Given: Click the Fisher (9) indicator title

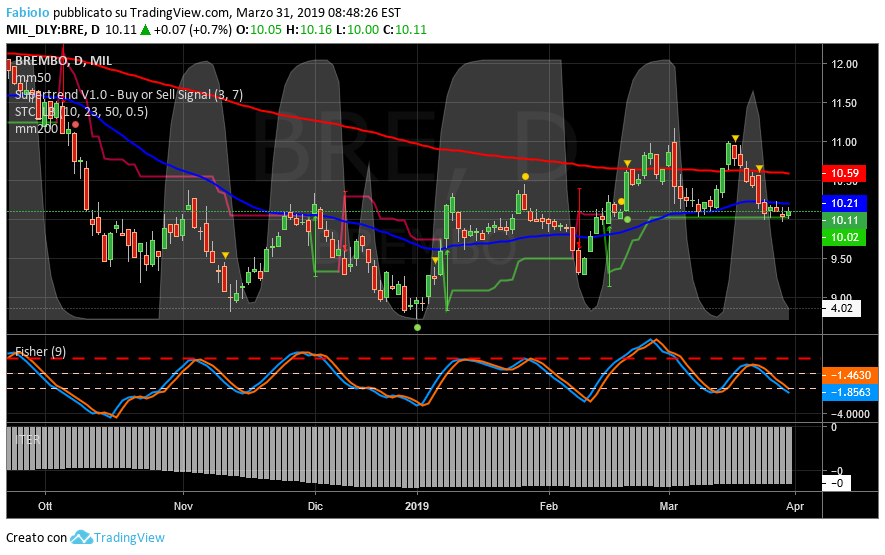Looking at the screenshot, I should click(40, 352).
